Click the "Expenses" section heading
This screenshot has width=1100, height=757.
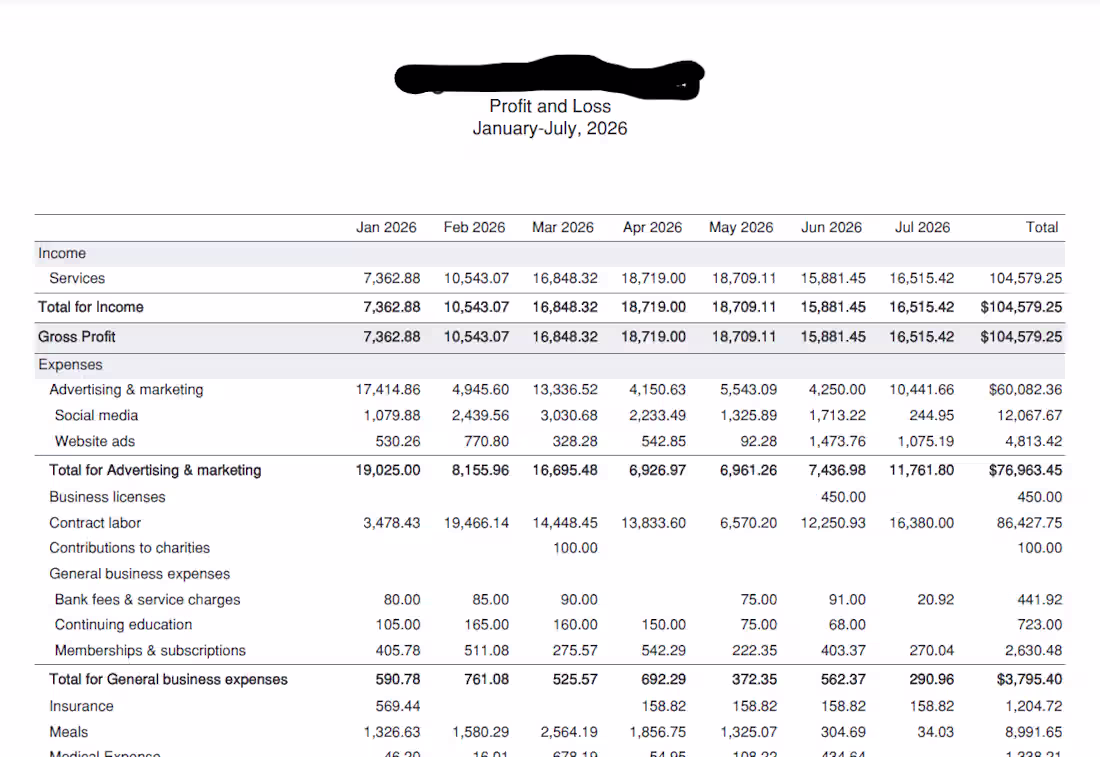pyautogui.click(x=70, y=365)
